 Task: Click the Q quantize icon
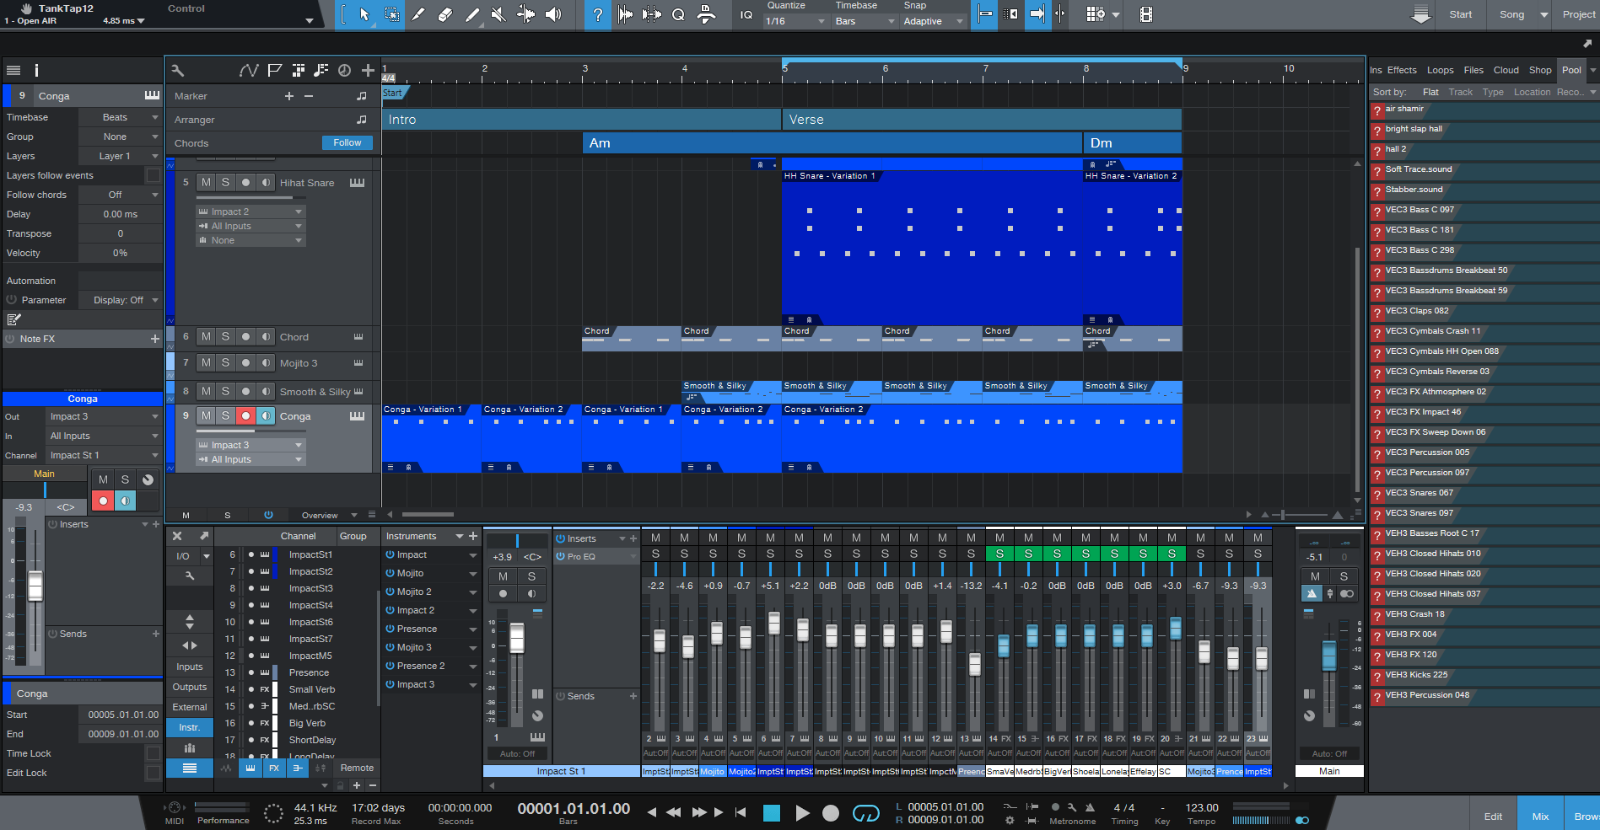pyautogui.click(x=678, y=14)
